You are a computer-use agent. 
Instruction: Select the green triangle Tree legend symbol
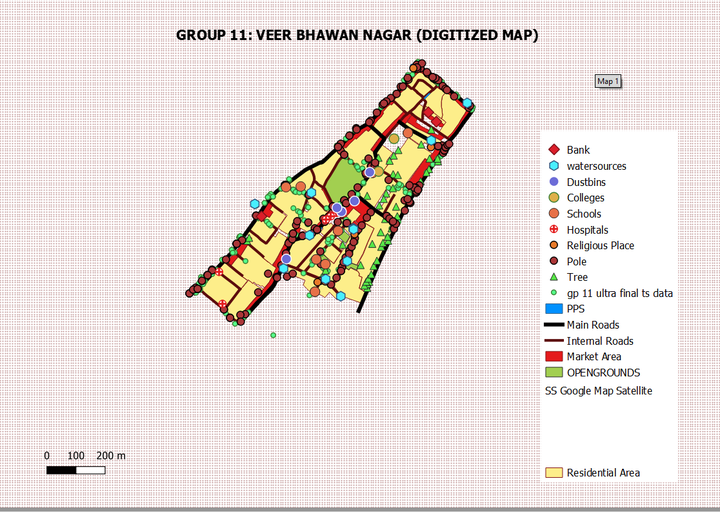(553, 277)
